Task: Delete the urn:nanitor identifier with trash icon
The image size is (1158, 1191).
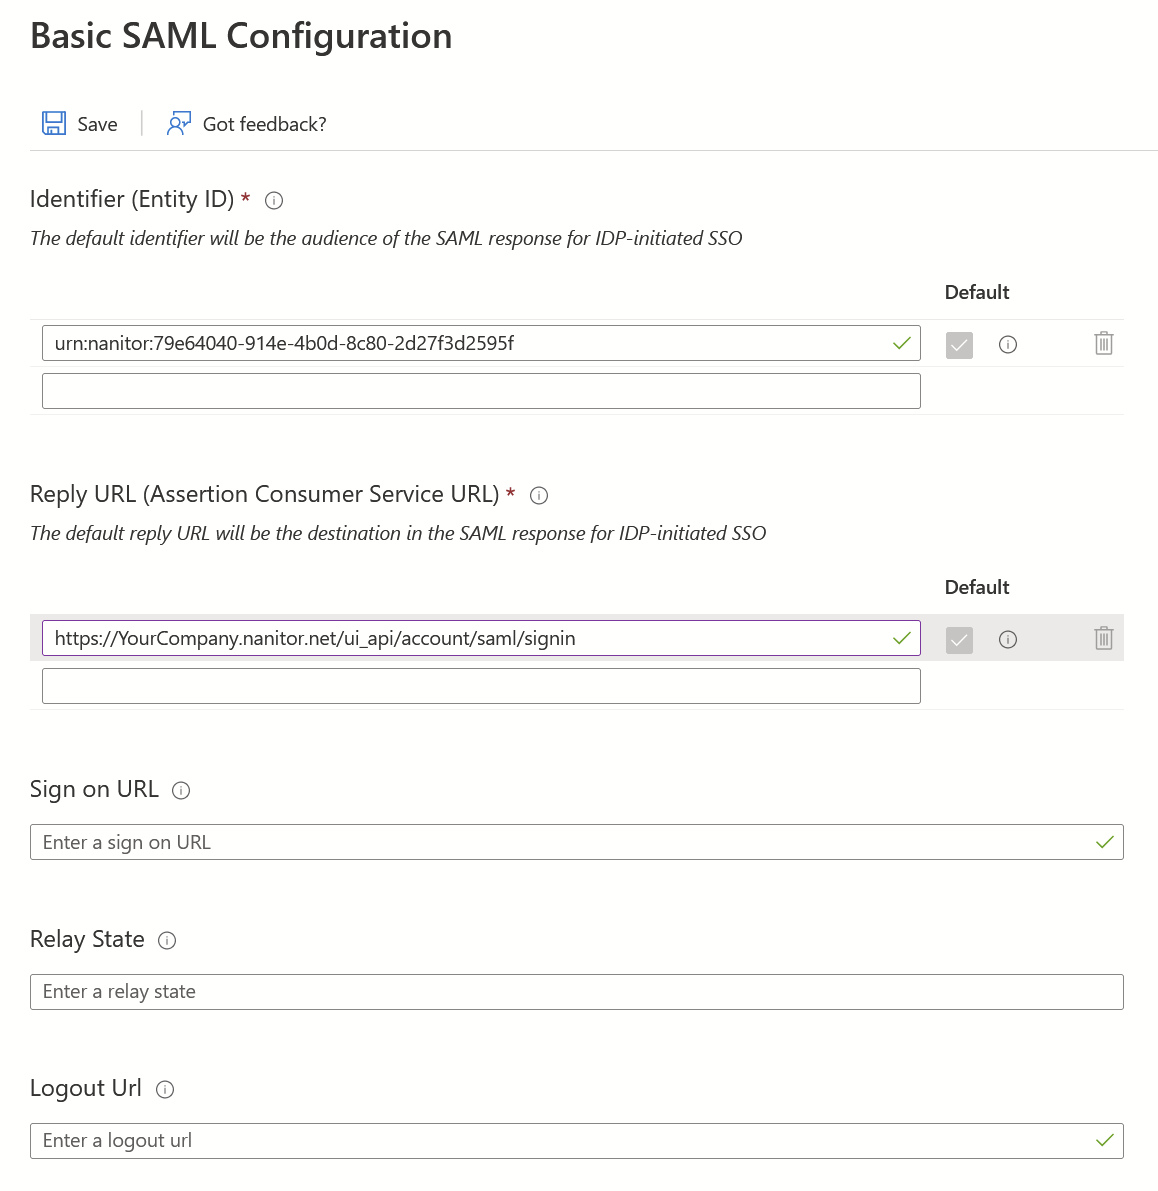Action: [1104, 344]
